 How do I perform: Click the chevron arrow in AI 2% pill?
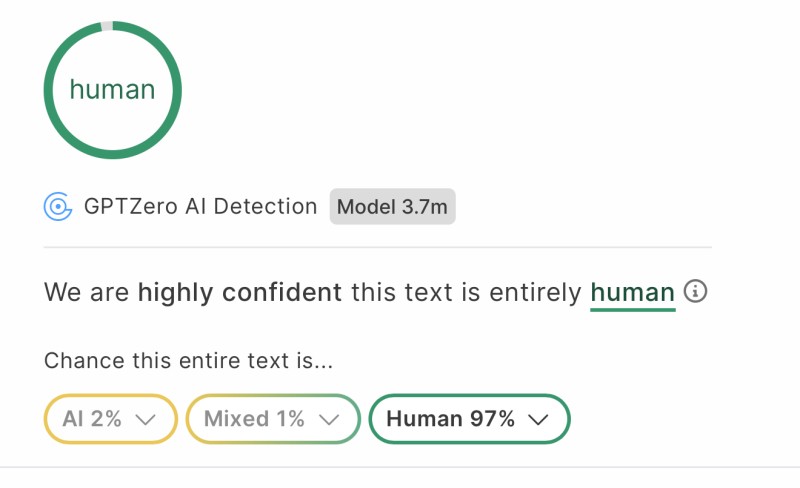[x=144, y=419]
